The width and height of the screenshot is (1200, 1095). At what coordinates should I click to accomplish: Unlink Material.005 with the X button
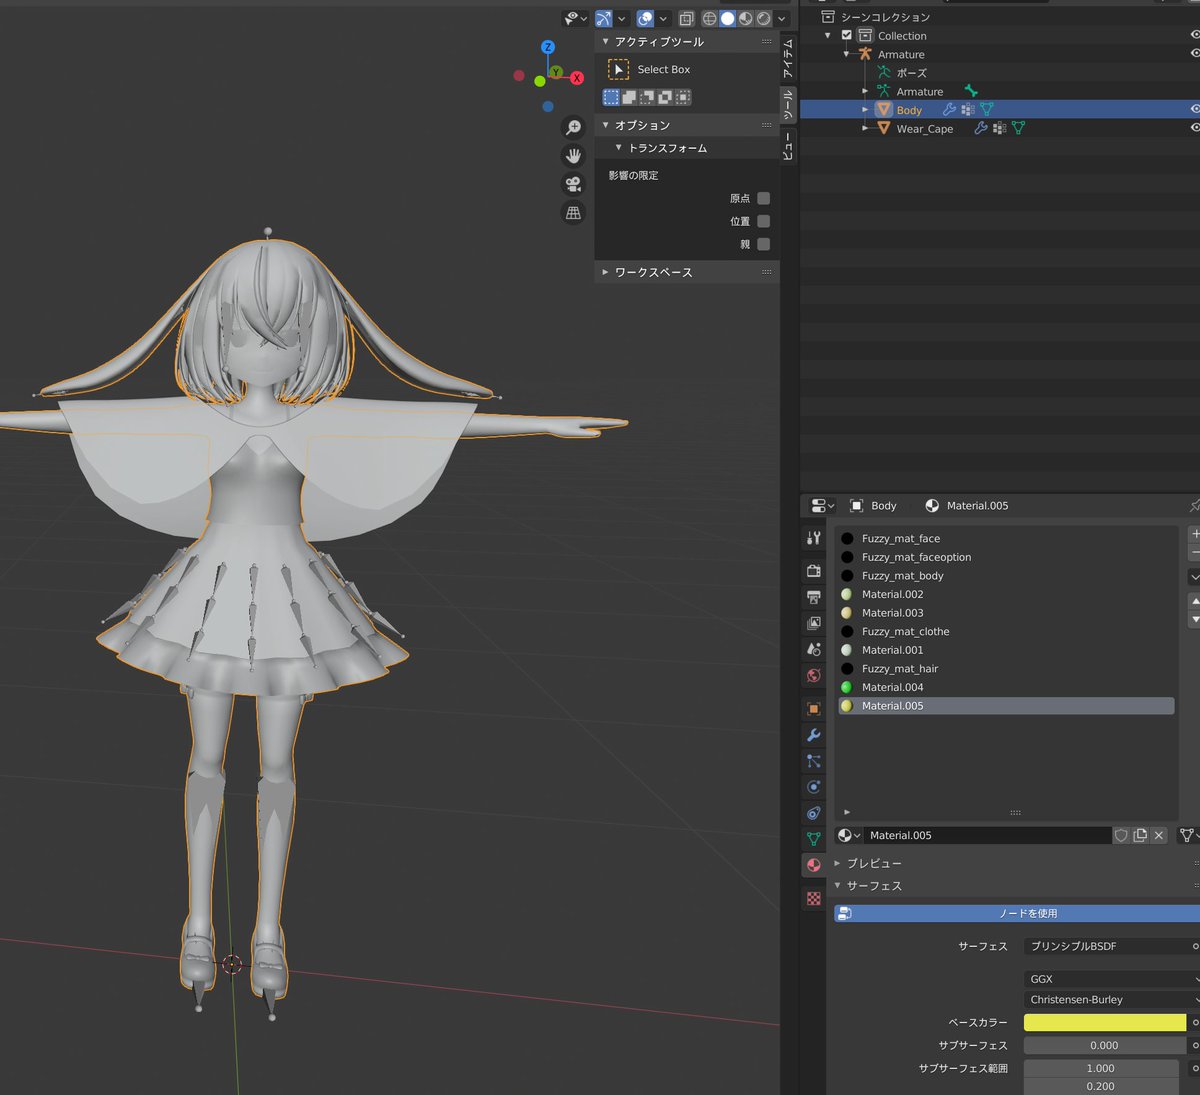[1159, 835]
